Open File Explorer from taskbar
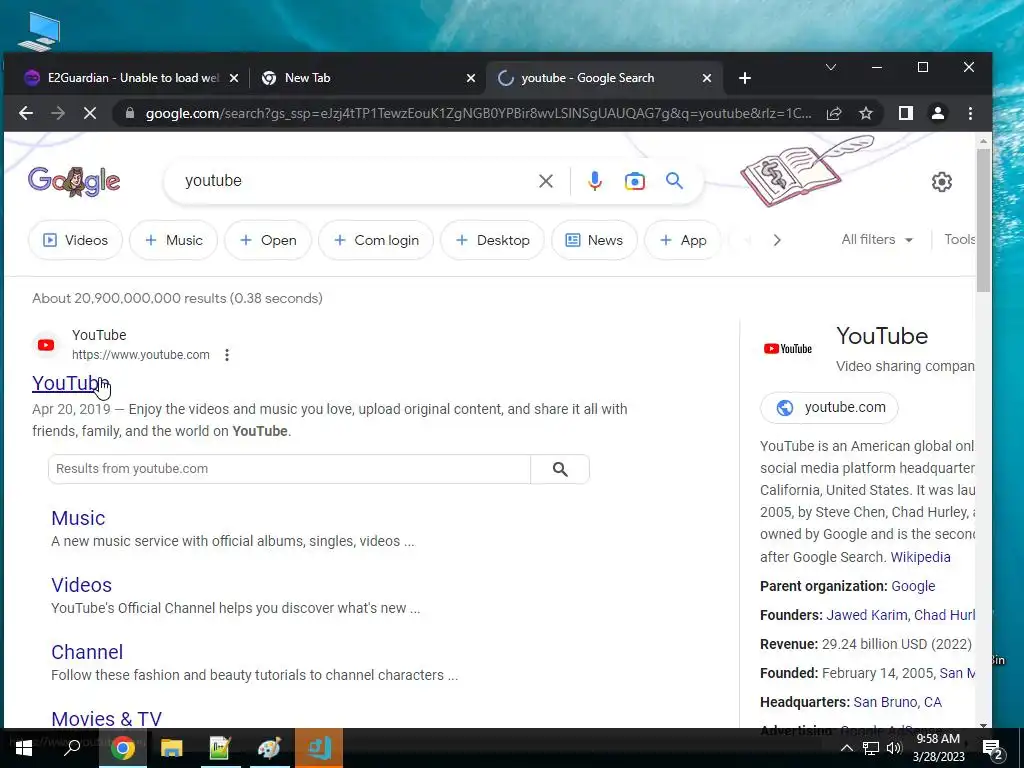The width and height of the screenshot is (1024, 768). point(172,748)
